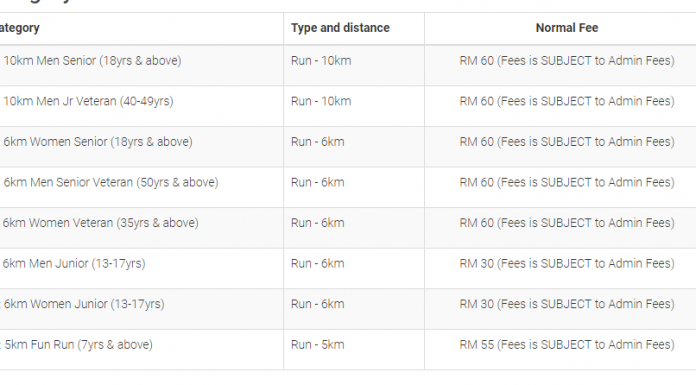Select the 10km Men Jr Veteran category

point(88,101)
